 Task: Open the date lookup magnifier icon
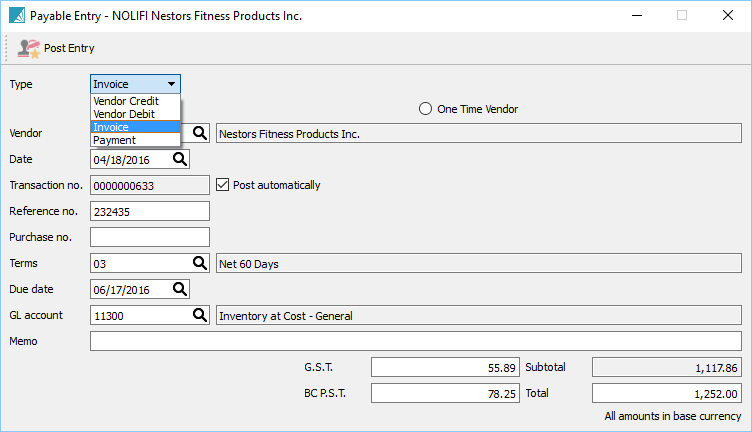tap(180, 159)
